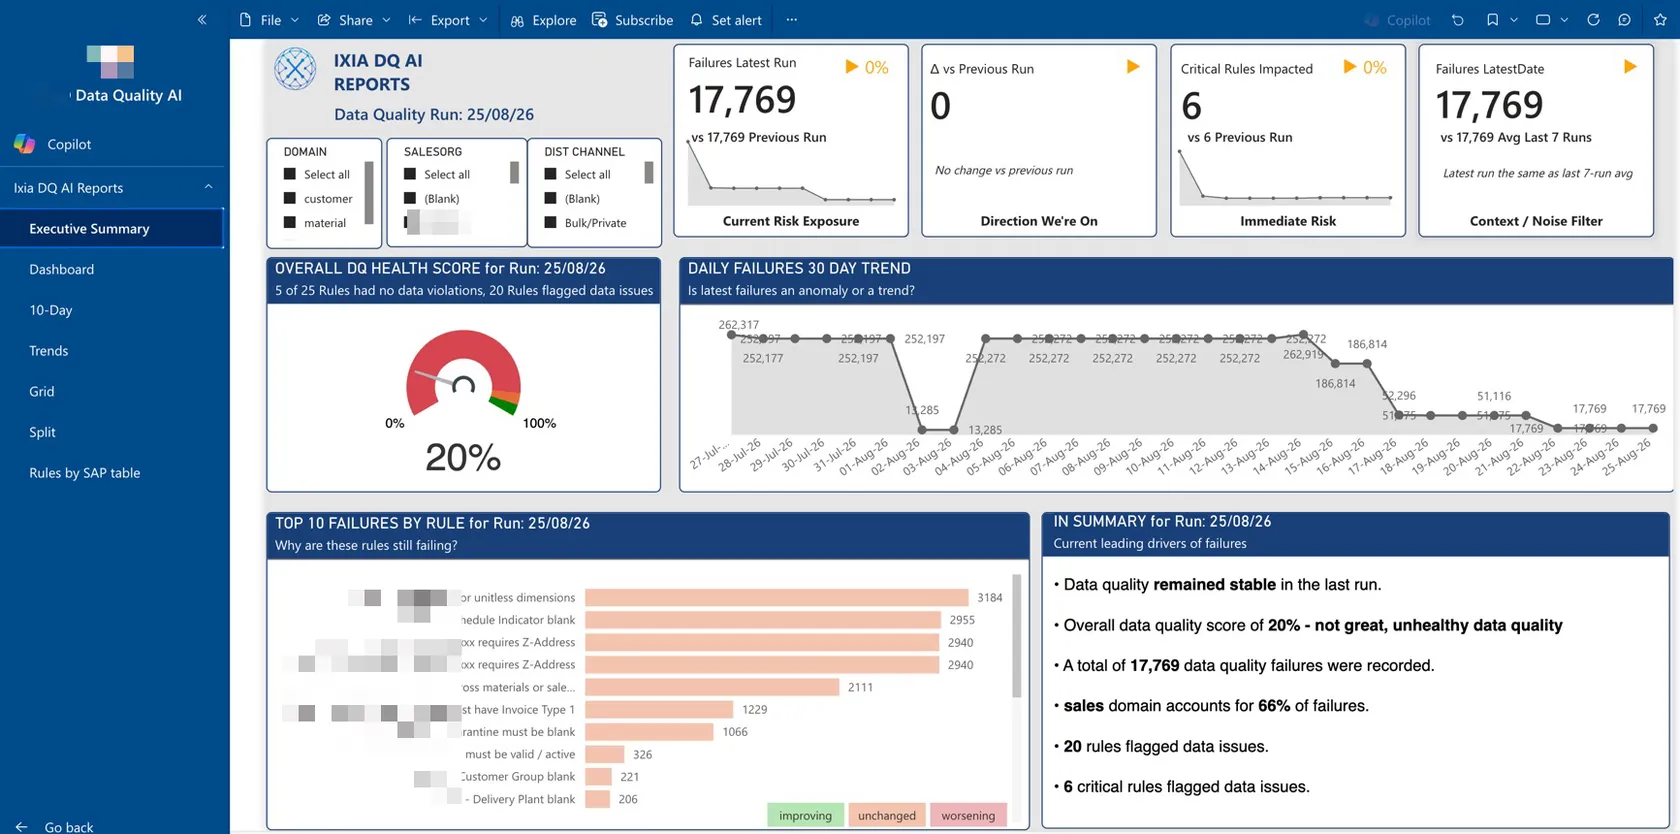Open the File dropdown menu

pyautogui.click(x=269, y=20)
